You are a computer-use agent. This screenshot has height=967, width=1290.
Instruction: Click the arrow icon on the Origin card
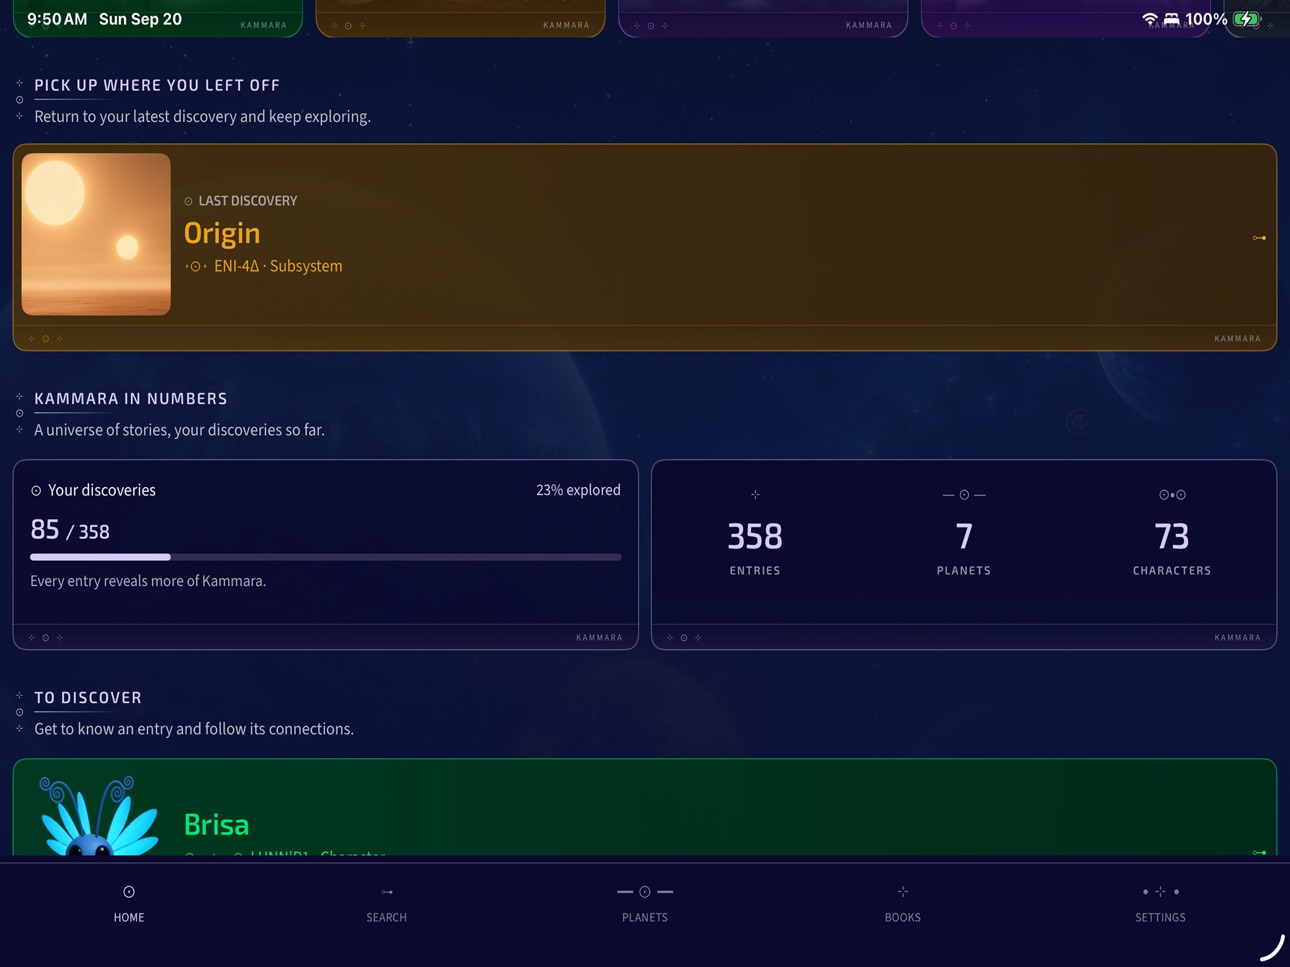click(1259, 238)
